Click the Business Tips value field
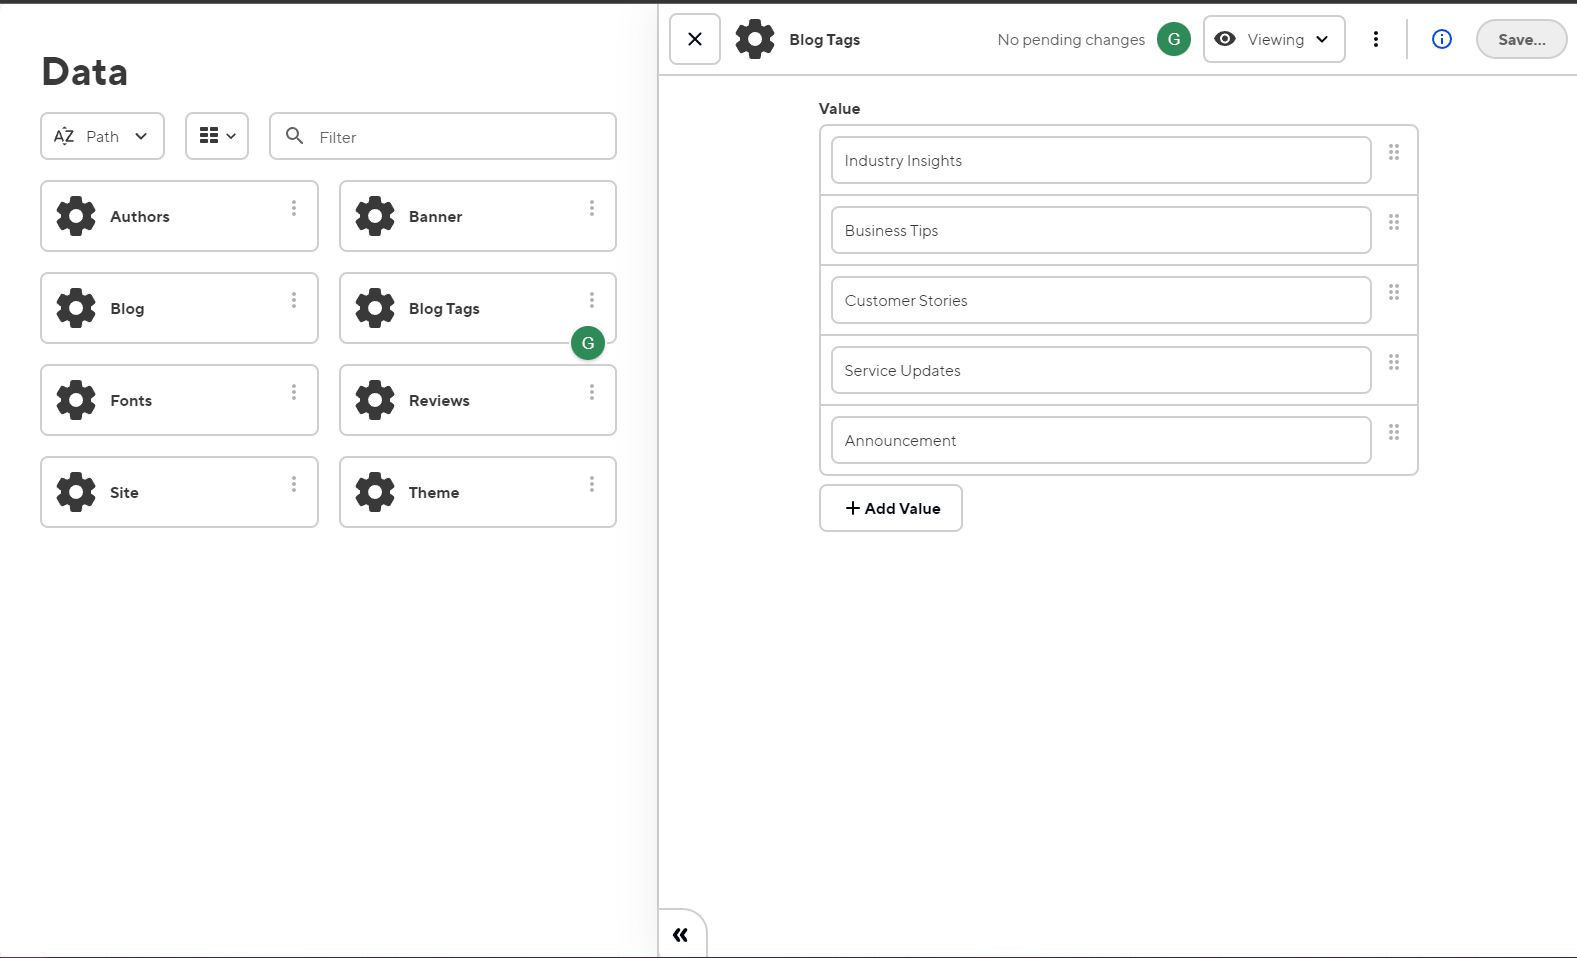 1100,230
